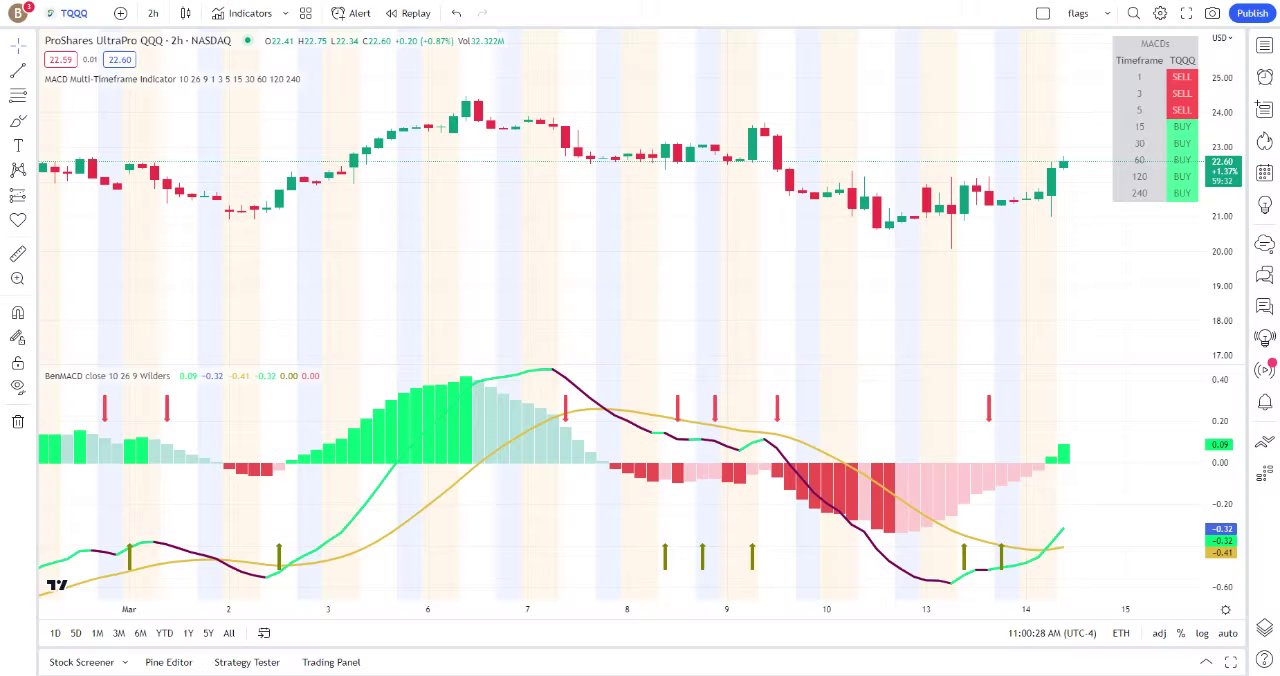Start bar Replay mode
This screenshot has height=676, width=1280.
[x=407, y=13]
